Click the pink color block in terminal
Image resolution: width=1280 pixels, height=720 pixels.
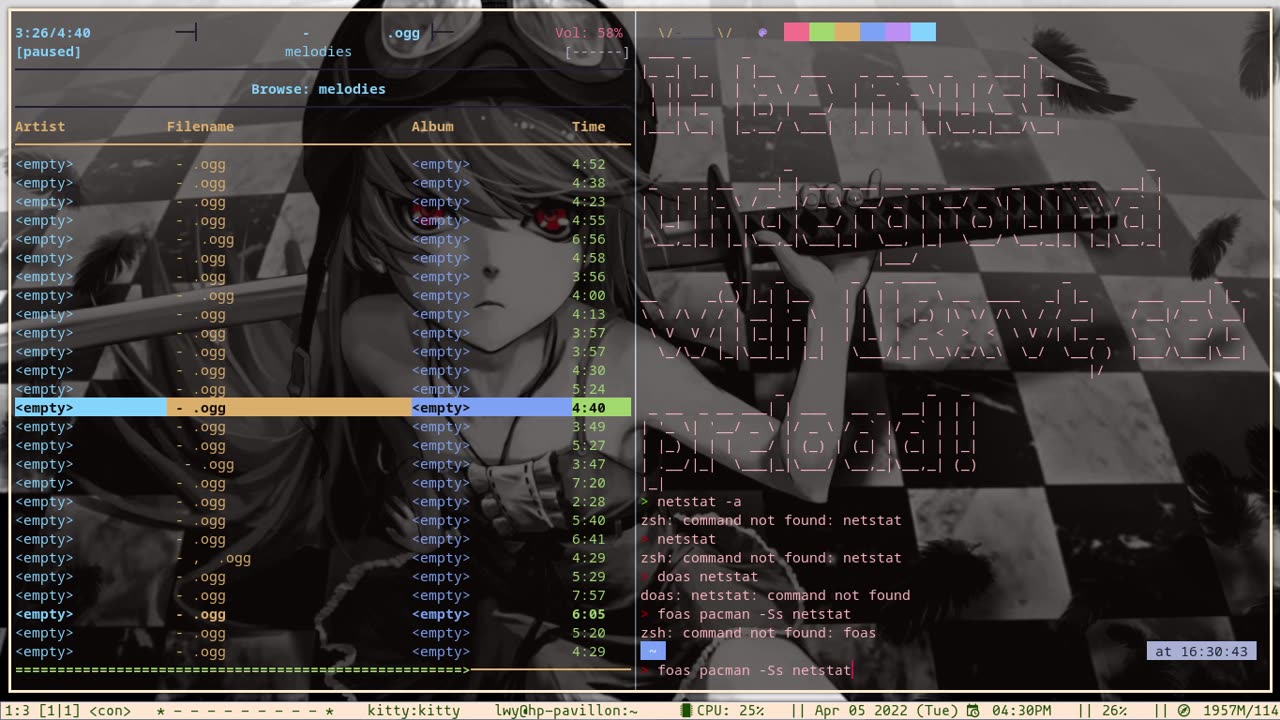pos(796,33)
